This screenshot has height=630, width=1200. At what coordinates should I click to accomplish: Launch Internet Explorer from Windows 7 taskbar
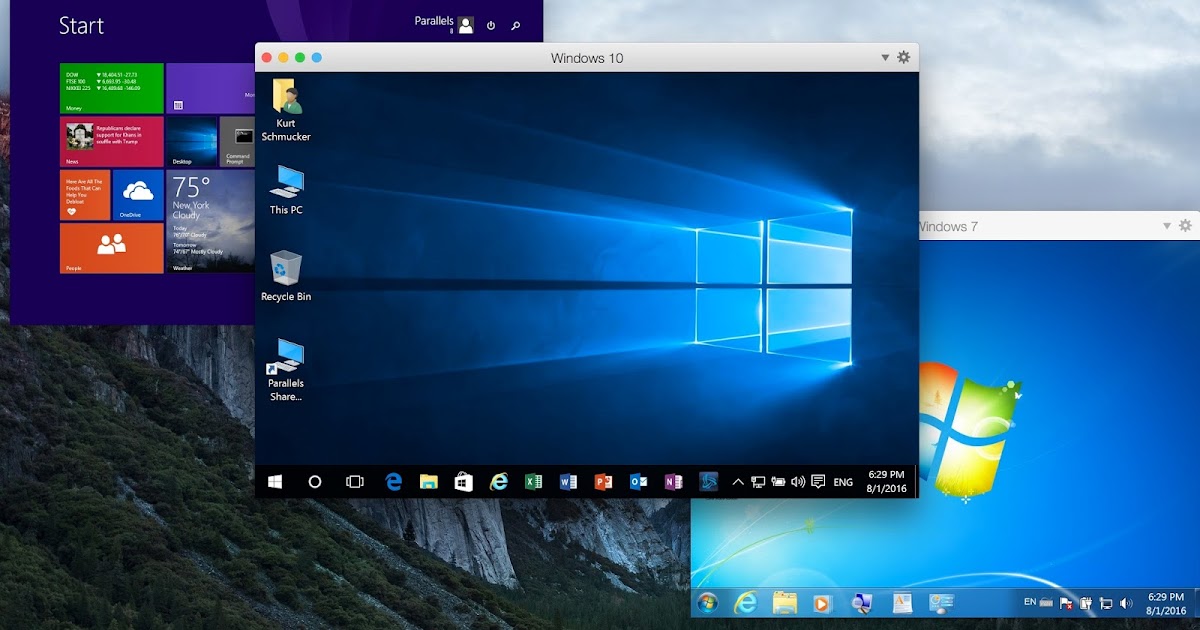[x=745, y=603]
